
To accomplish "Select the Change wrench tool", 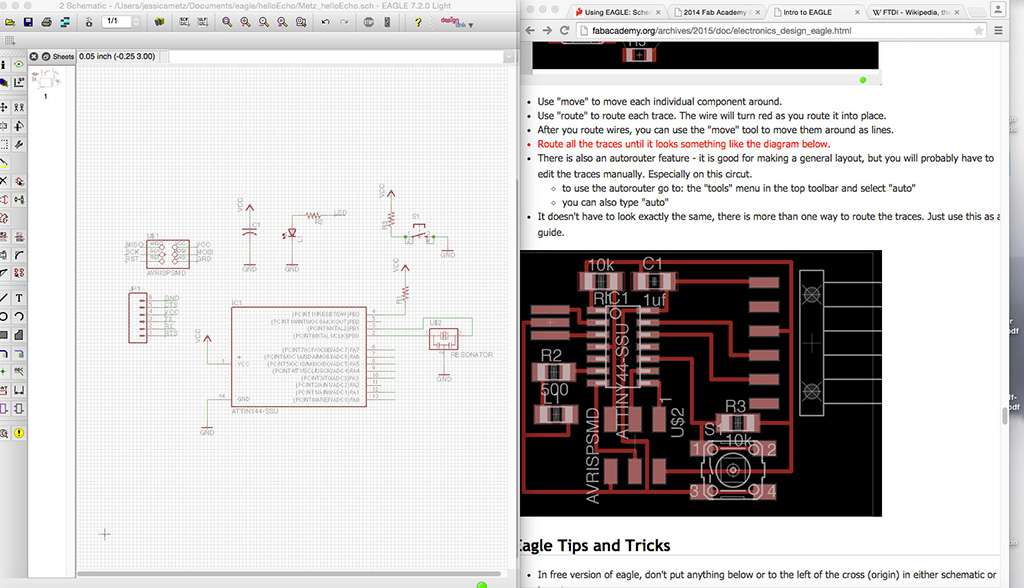I will [19, 144].
